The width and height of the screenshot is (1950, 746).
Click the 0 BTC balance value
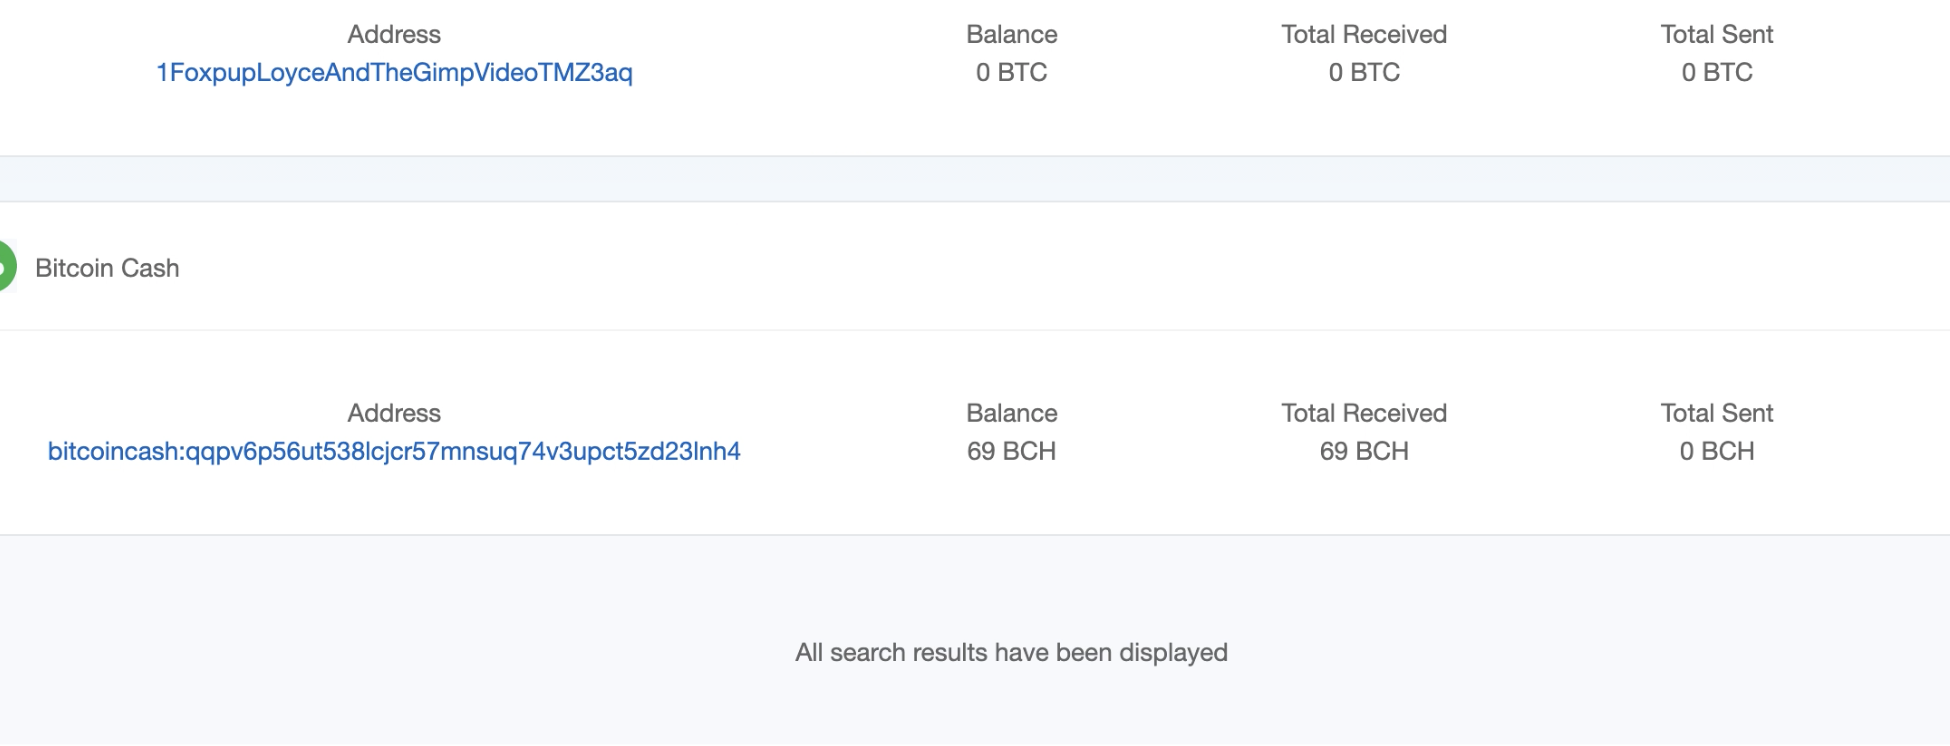click(1012, 73)
